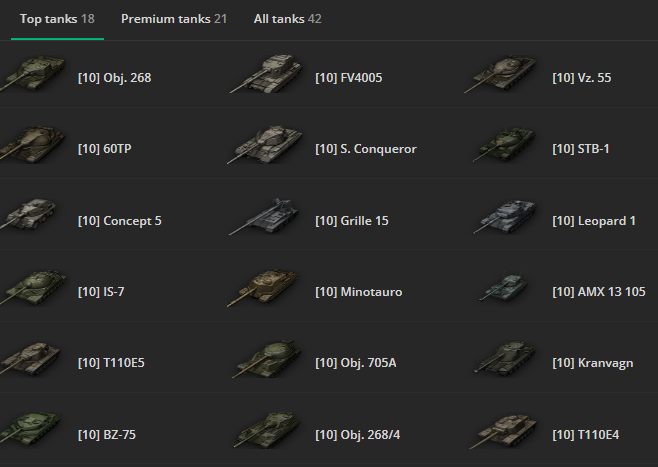Open the Premium tanks tab
Viewport: 658px width, 467px height.
pyautogui.click(x=174, y=19)
